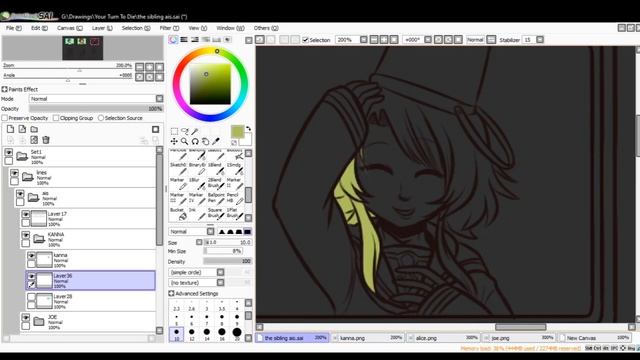This screenshot has width=640, height=360.
Task: Clear the selected layer
Action: click(x=34, y=140)
